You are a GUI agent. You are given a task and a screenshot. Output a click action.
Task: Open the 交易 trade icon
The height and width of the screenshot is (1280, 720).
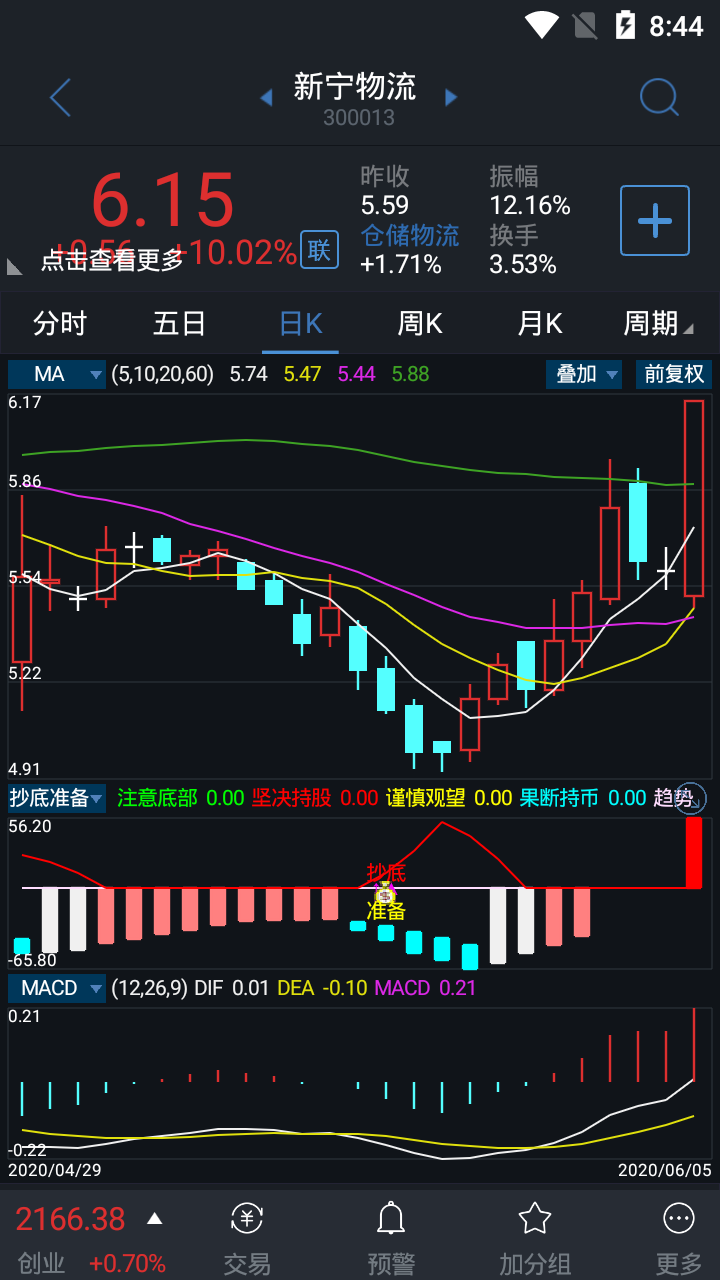tap(247, 1218)
